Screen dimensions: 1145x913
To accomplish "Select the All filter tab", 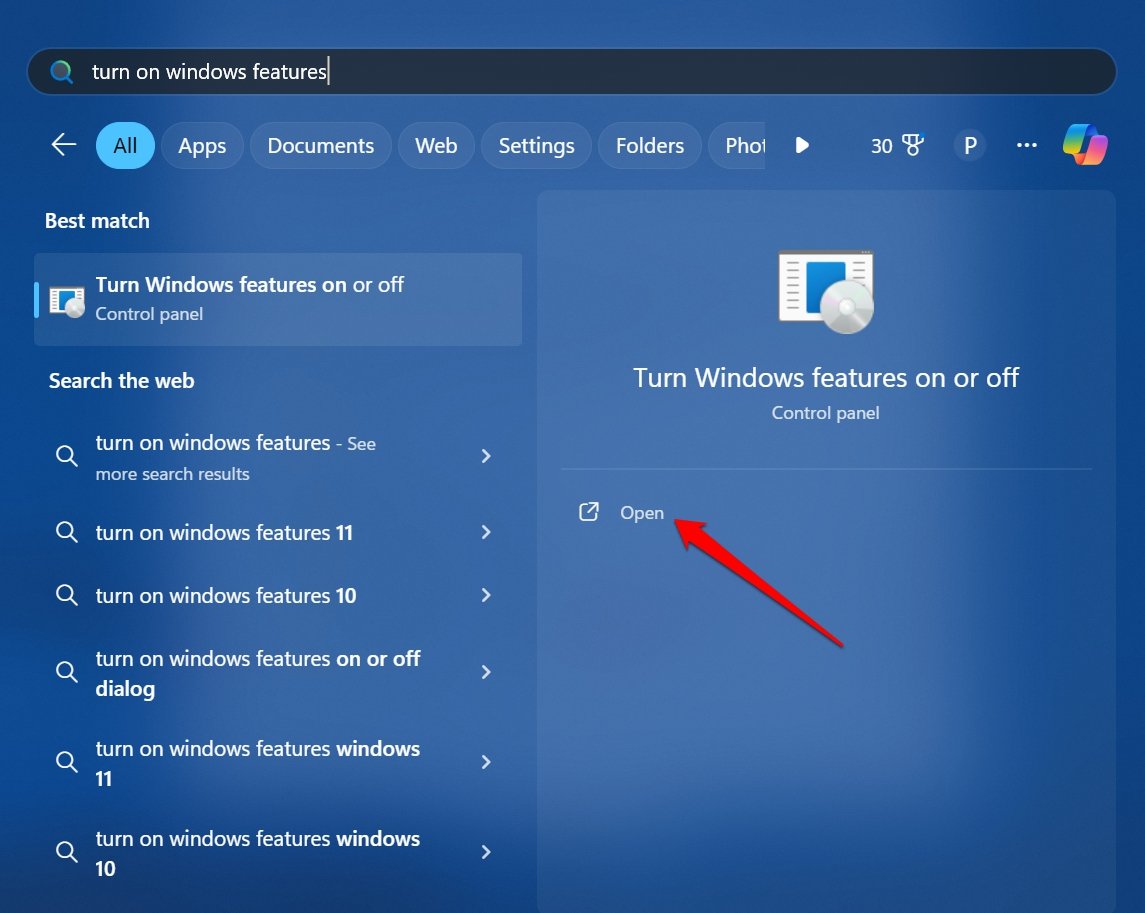I will coord(125,145).
